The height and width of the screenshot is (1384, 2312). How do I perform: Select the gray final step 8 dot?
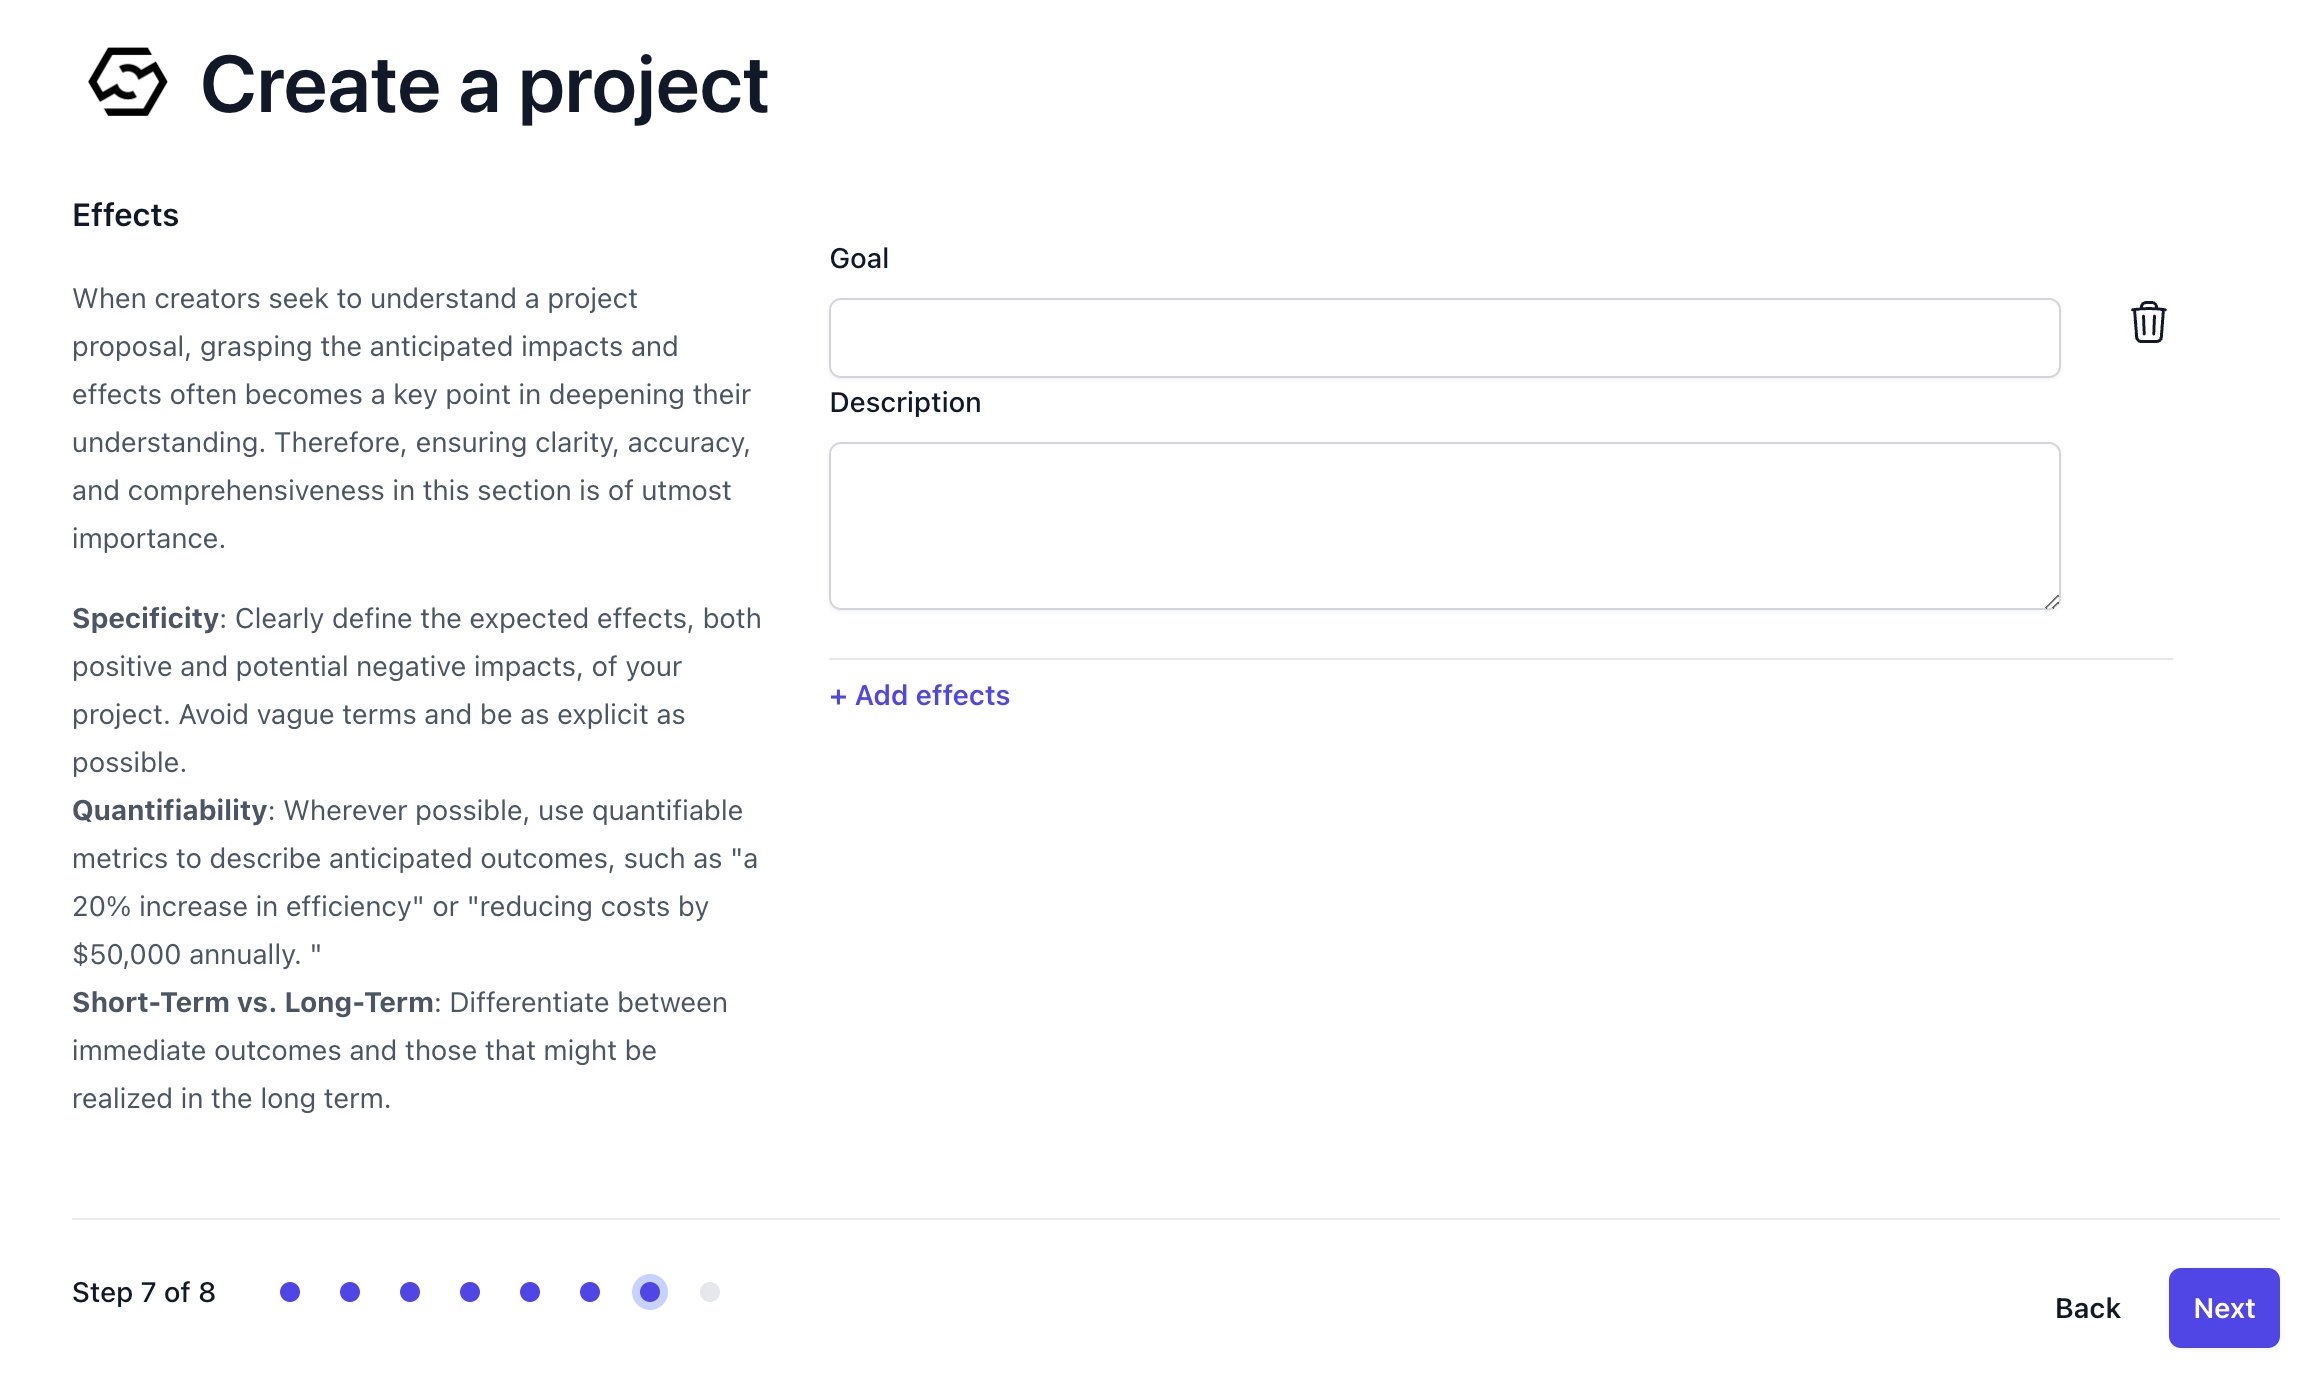coord(710,1292)
